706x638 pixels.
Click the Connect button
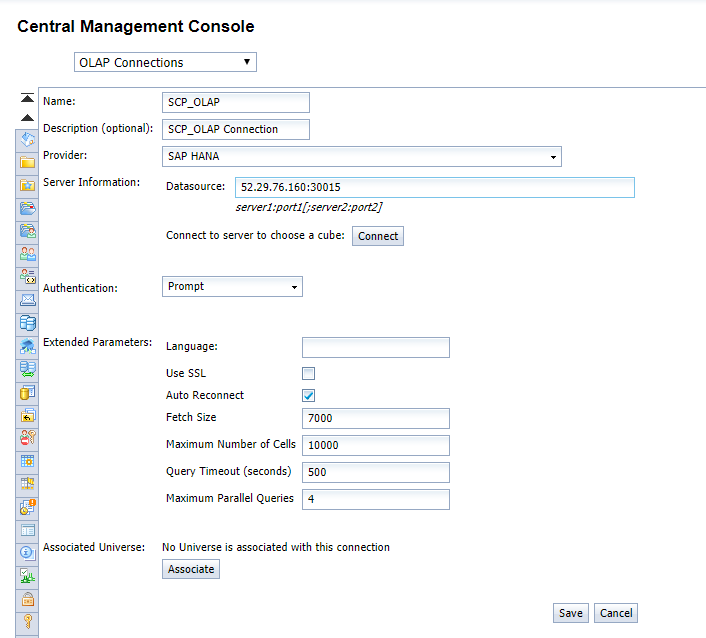pos(378,236)
